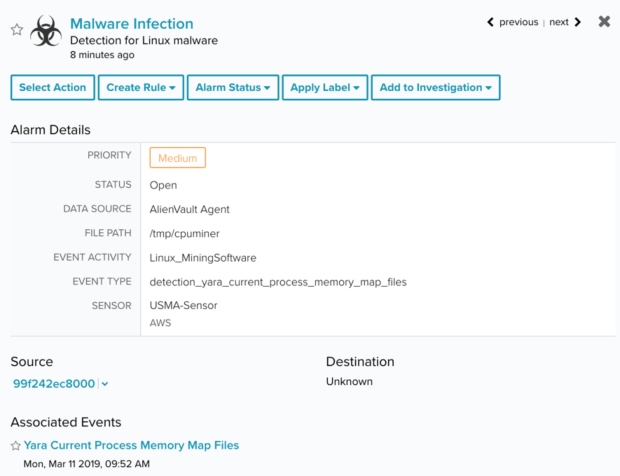Click the Medium priority badge
The image size is (620, 476).
click(x=178, y=158)
